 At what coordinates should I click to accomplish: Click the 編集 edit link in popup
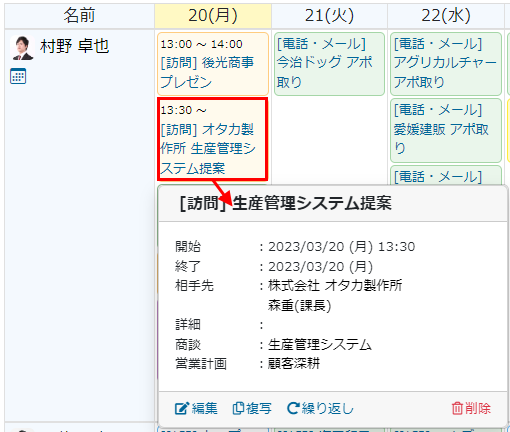tap(196, 408)
